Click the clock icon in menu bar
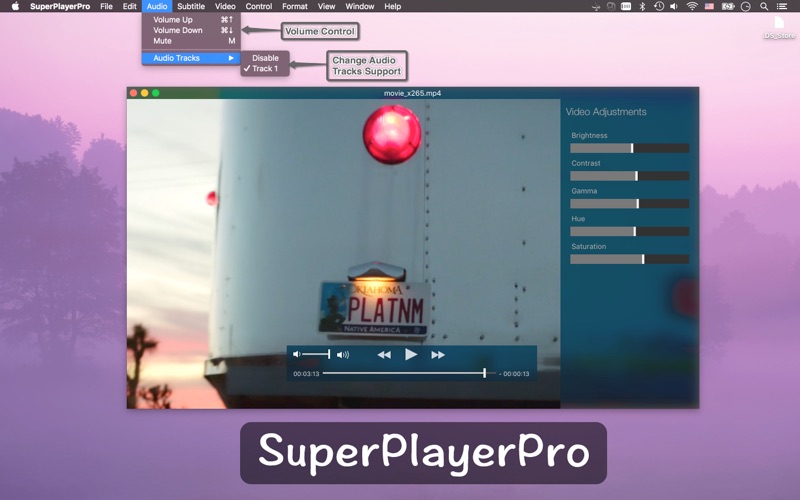 (x=746, y=7)
